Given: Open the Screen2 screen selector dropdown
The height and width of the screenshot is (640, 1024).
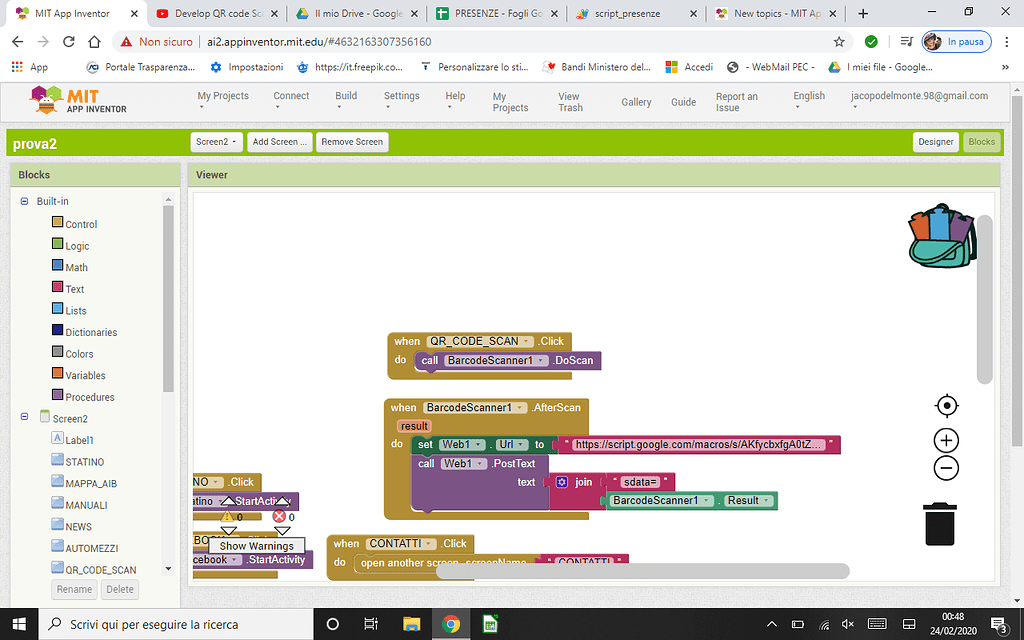Looking at the screenshot, I should [x=216, y=141].
